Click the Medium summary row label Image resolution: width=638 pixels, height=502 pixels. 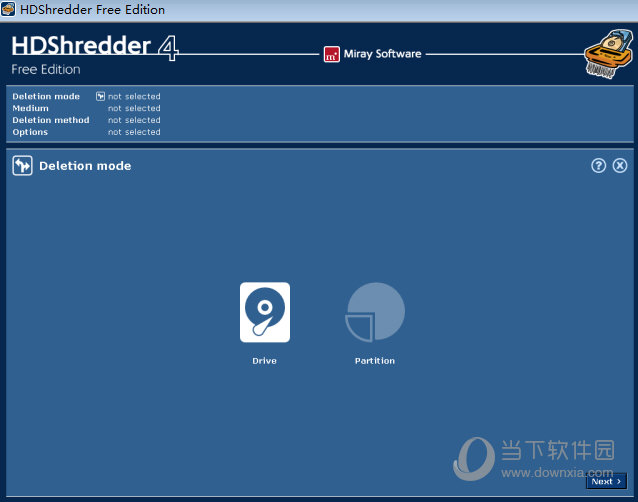pyautogui.click(x=31, y=108)
